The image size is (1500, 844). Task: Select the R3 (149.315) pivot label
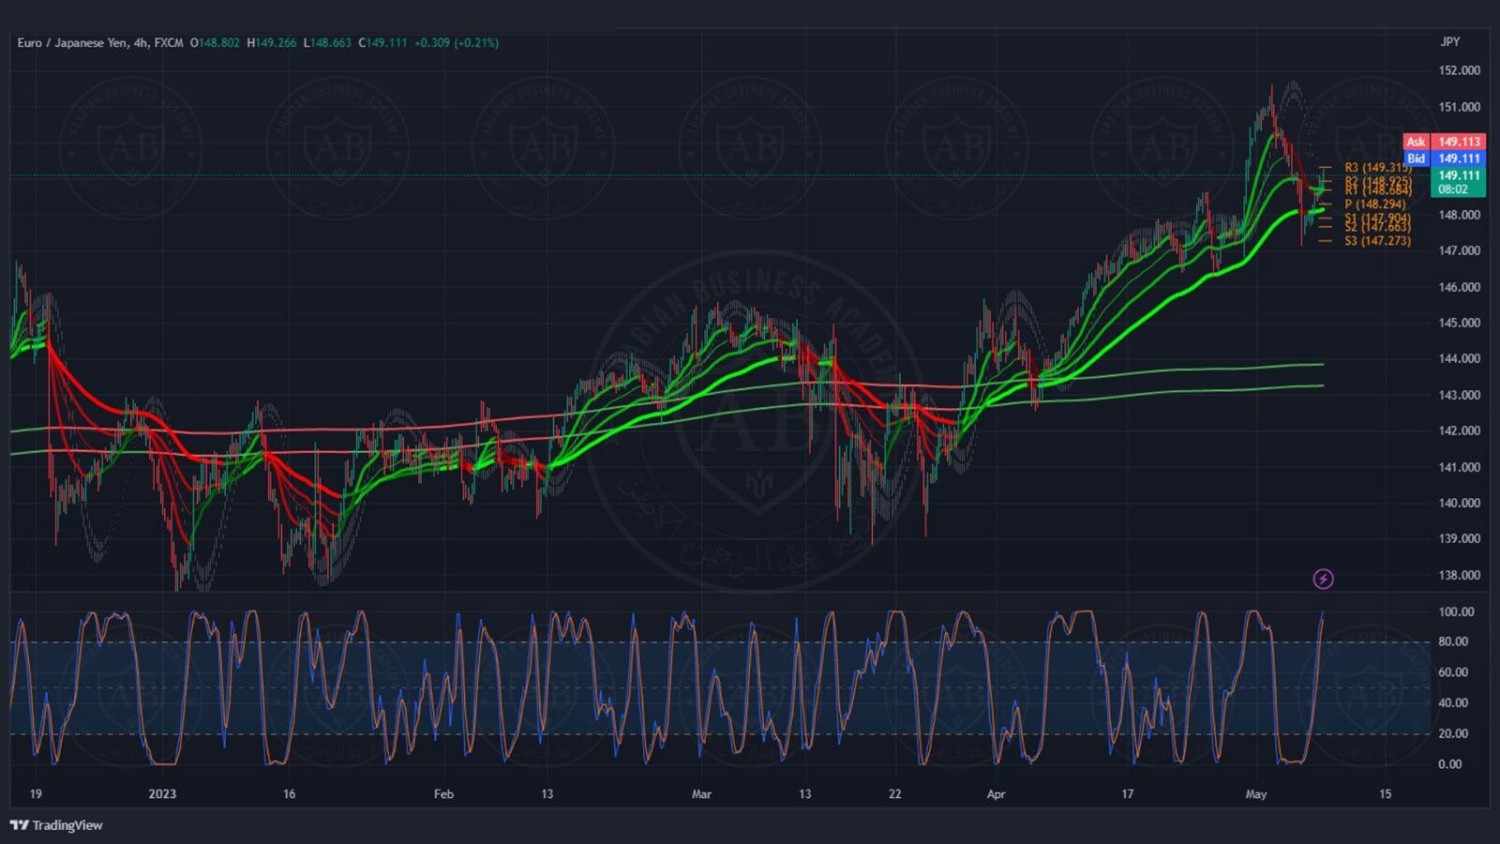tap(1377, 168)
